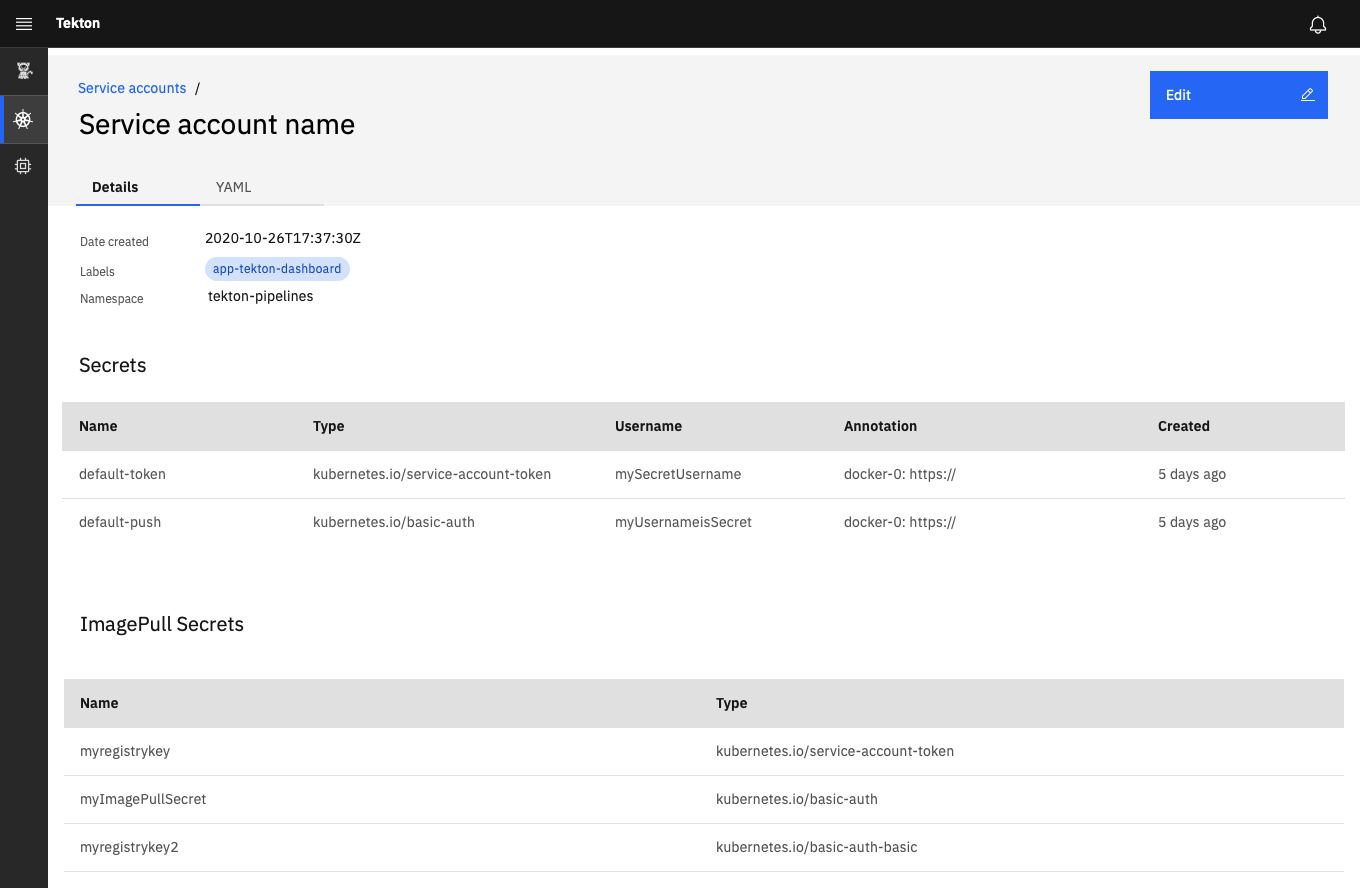Select the Details tab
Image resolution: width=1360 pixels, height=888 pixels.
click(x=115, y=187)
